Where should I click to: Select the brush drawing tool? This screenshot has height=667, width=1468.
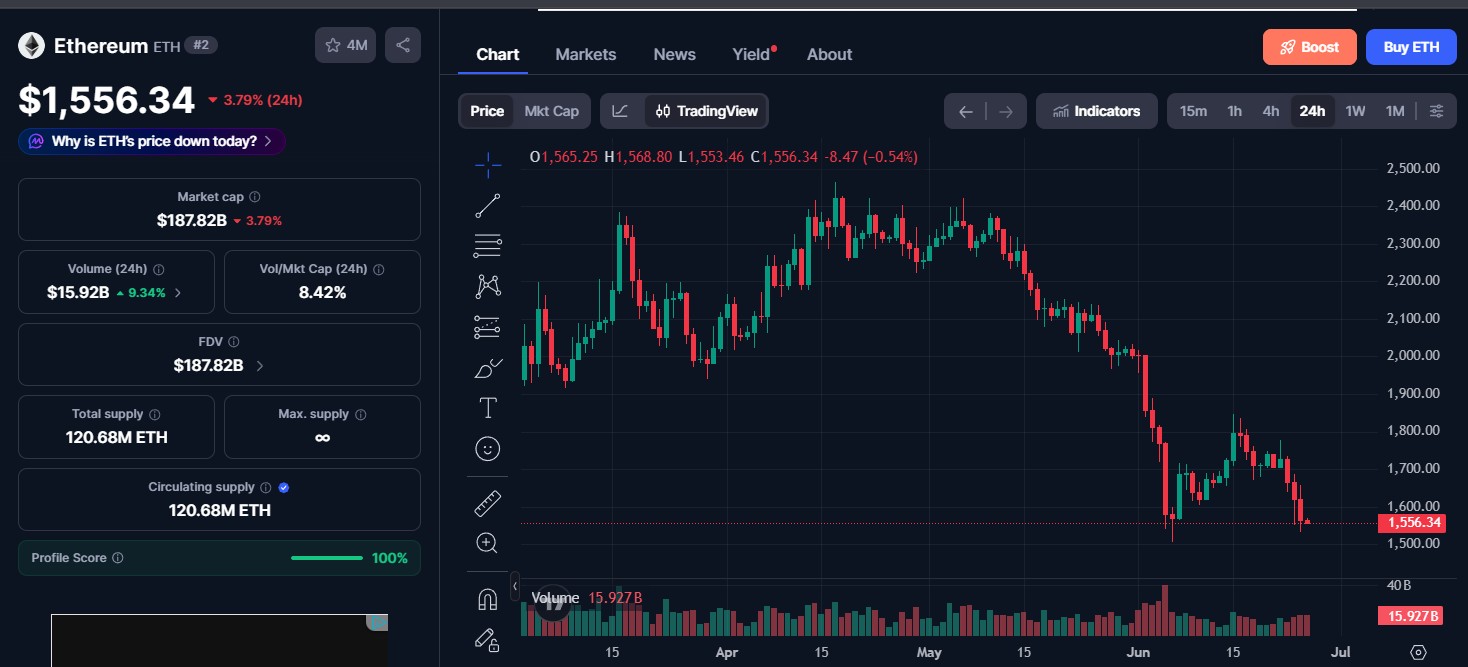pyautogui.click(x=488, y=368)
